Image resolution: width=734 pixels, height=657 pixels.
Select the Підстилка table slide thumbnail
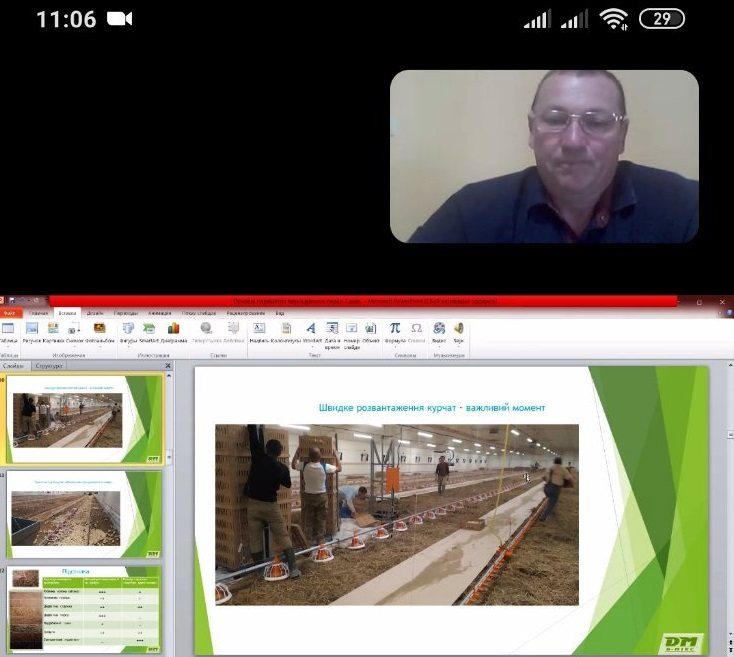point(84,609)
